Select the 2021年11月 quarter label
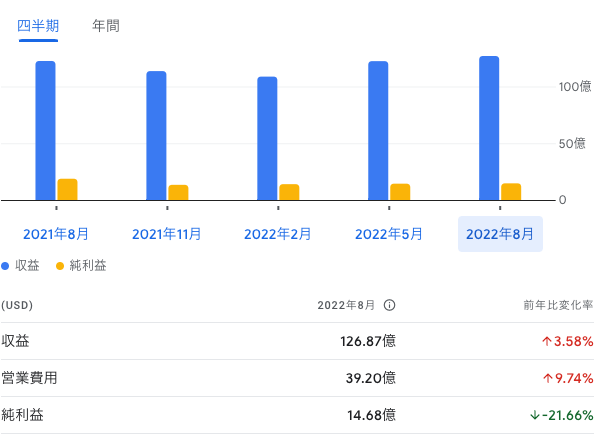Image resolution: width=602 pixels, height=439 pixels. pyautogui.click(x=167, y=234)
